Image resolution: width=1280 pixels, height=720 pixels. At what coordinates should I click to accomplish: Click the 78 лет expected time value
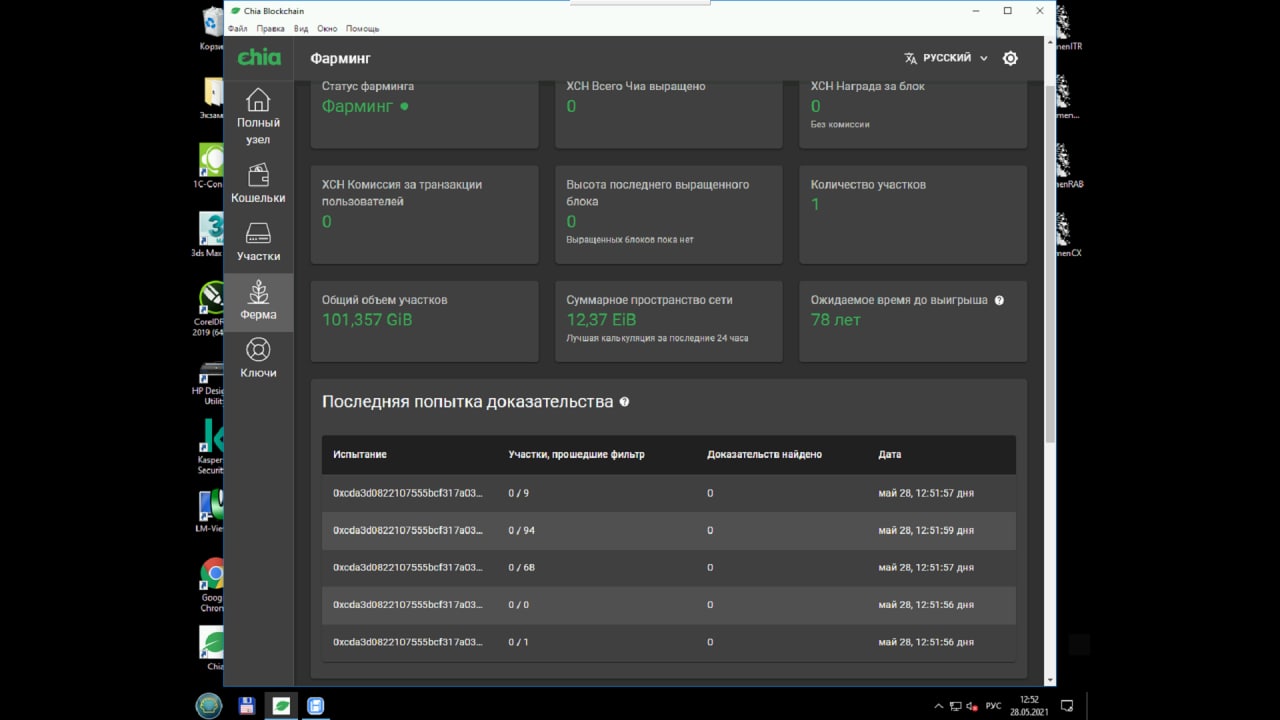[836, 320]
